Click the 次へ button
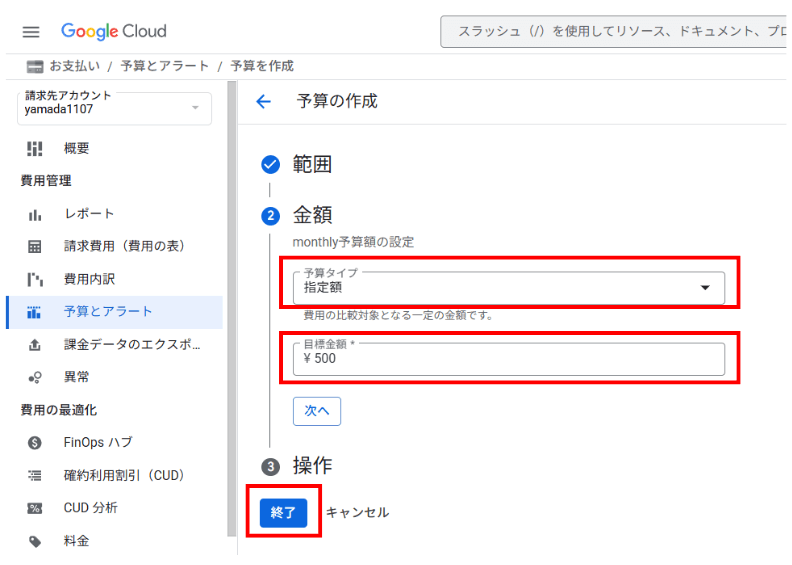The height and width of the screenshot is (565, 792). coord(316,410)
